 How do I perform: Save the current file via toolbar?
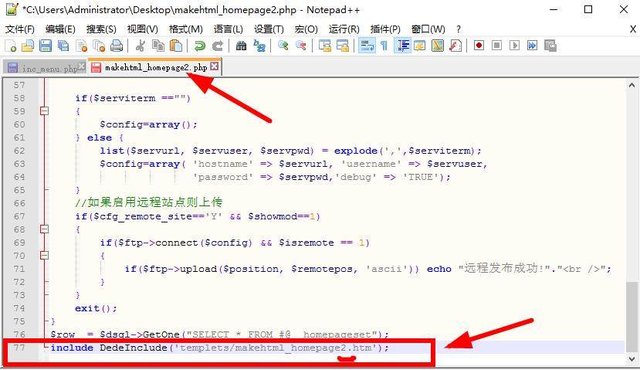coord(45,46)
